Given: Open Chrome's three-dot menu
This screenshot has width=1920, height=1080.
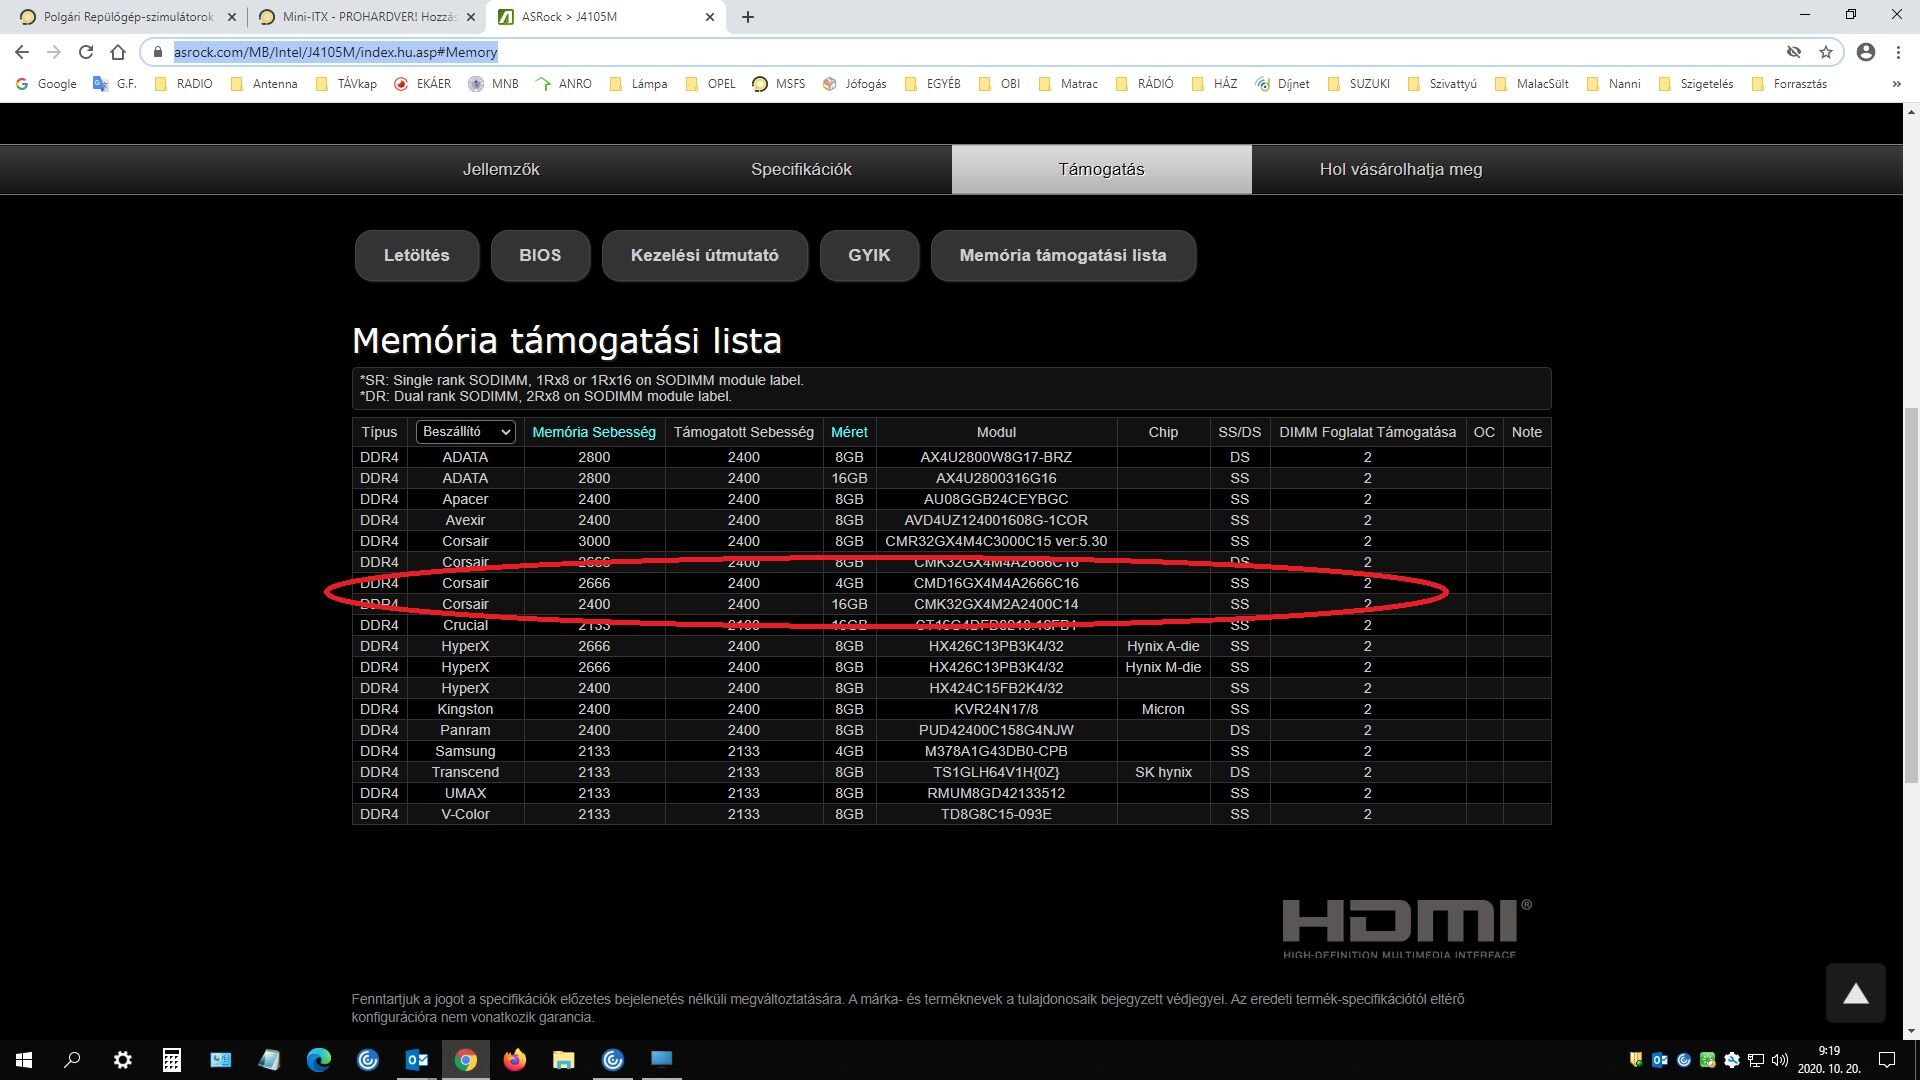Looking at the screenshot, I should point(1898,52).
